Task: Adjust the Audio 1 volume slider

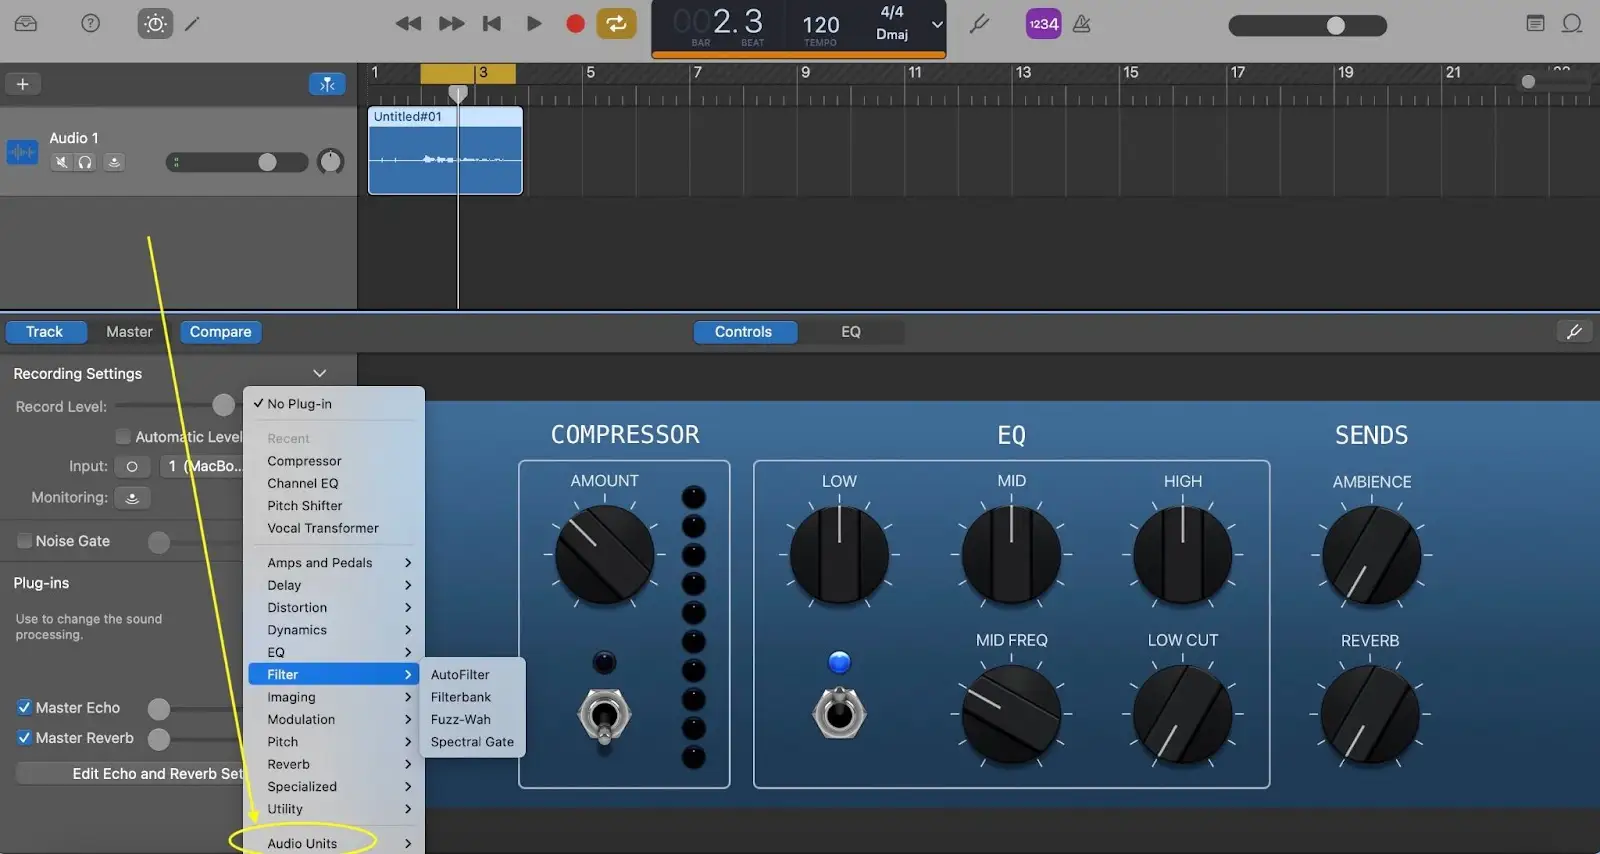Action: (267, 162)
